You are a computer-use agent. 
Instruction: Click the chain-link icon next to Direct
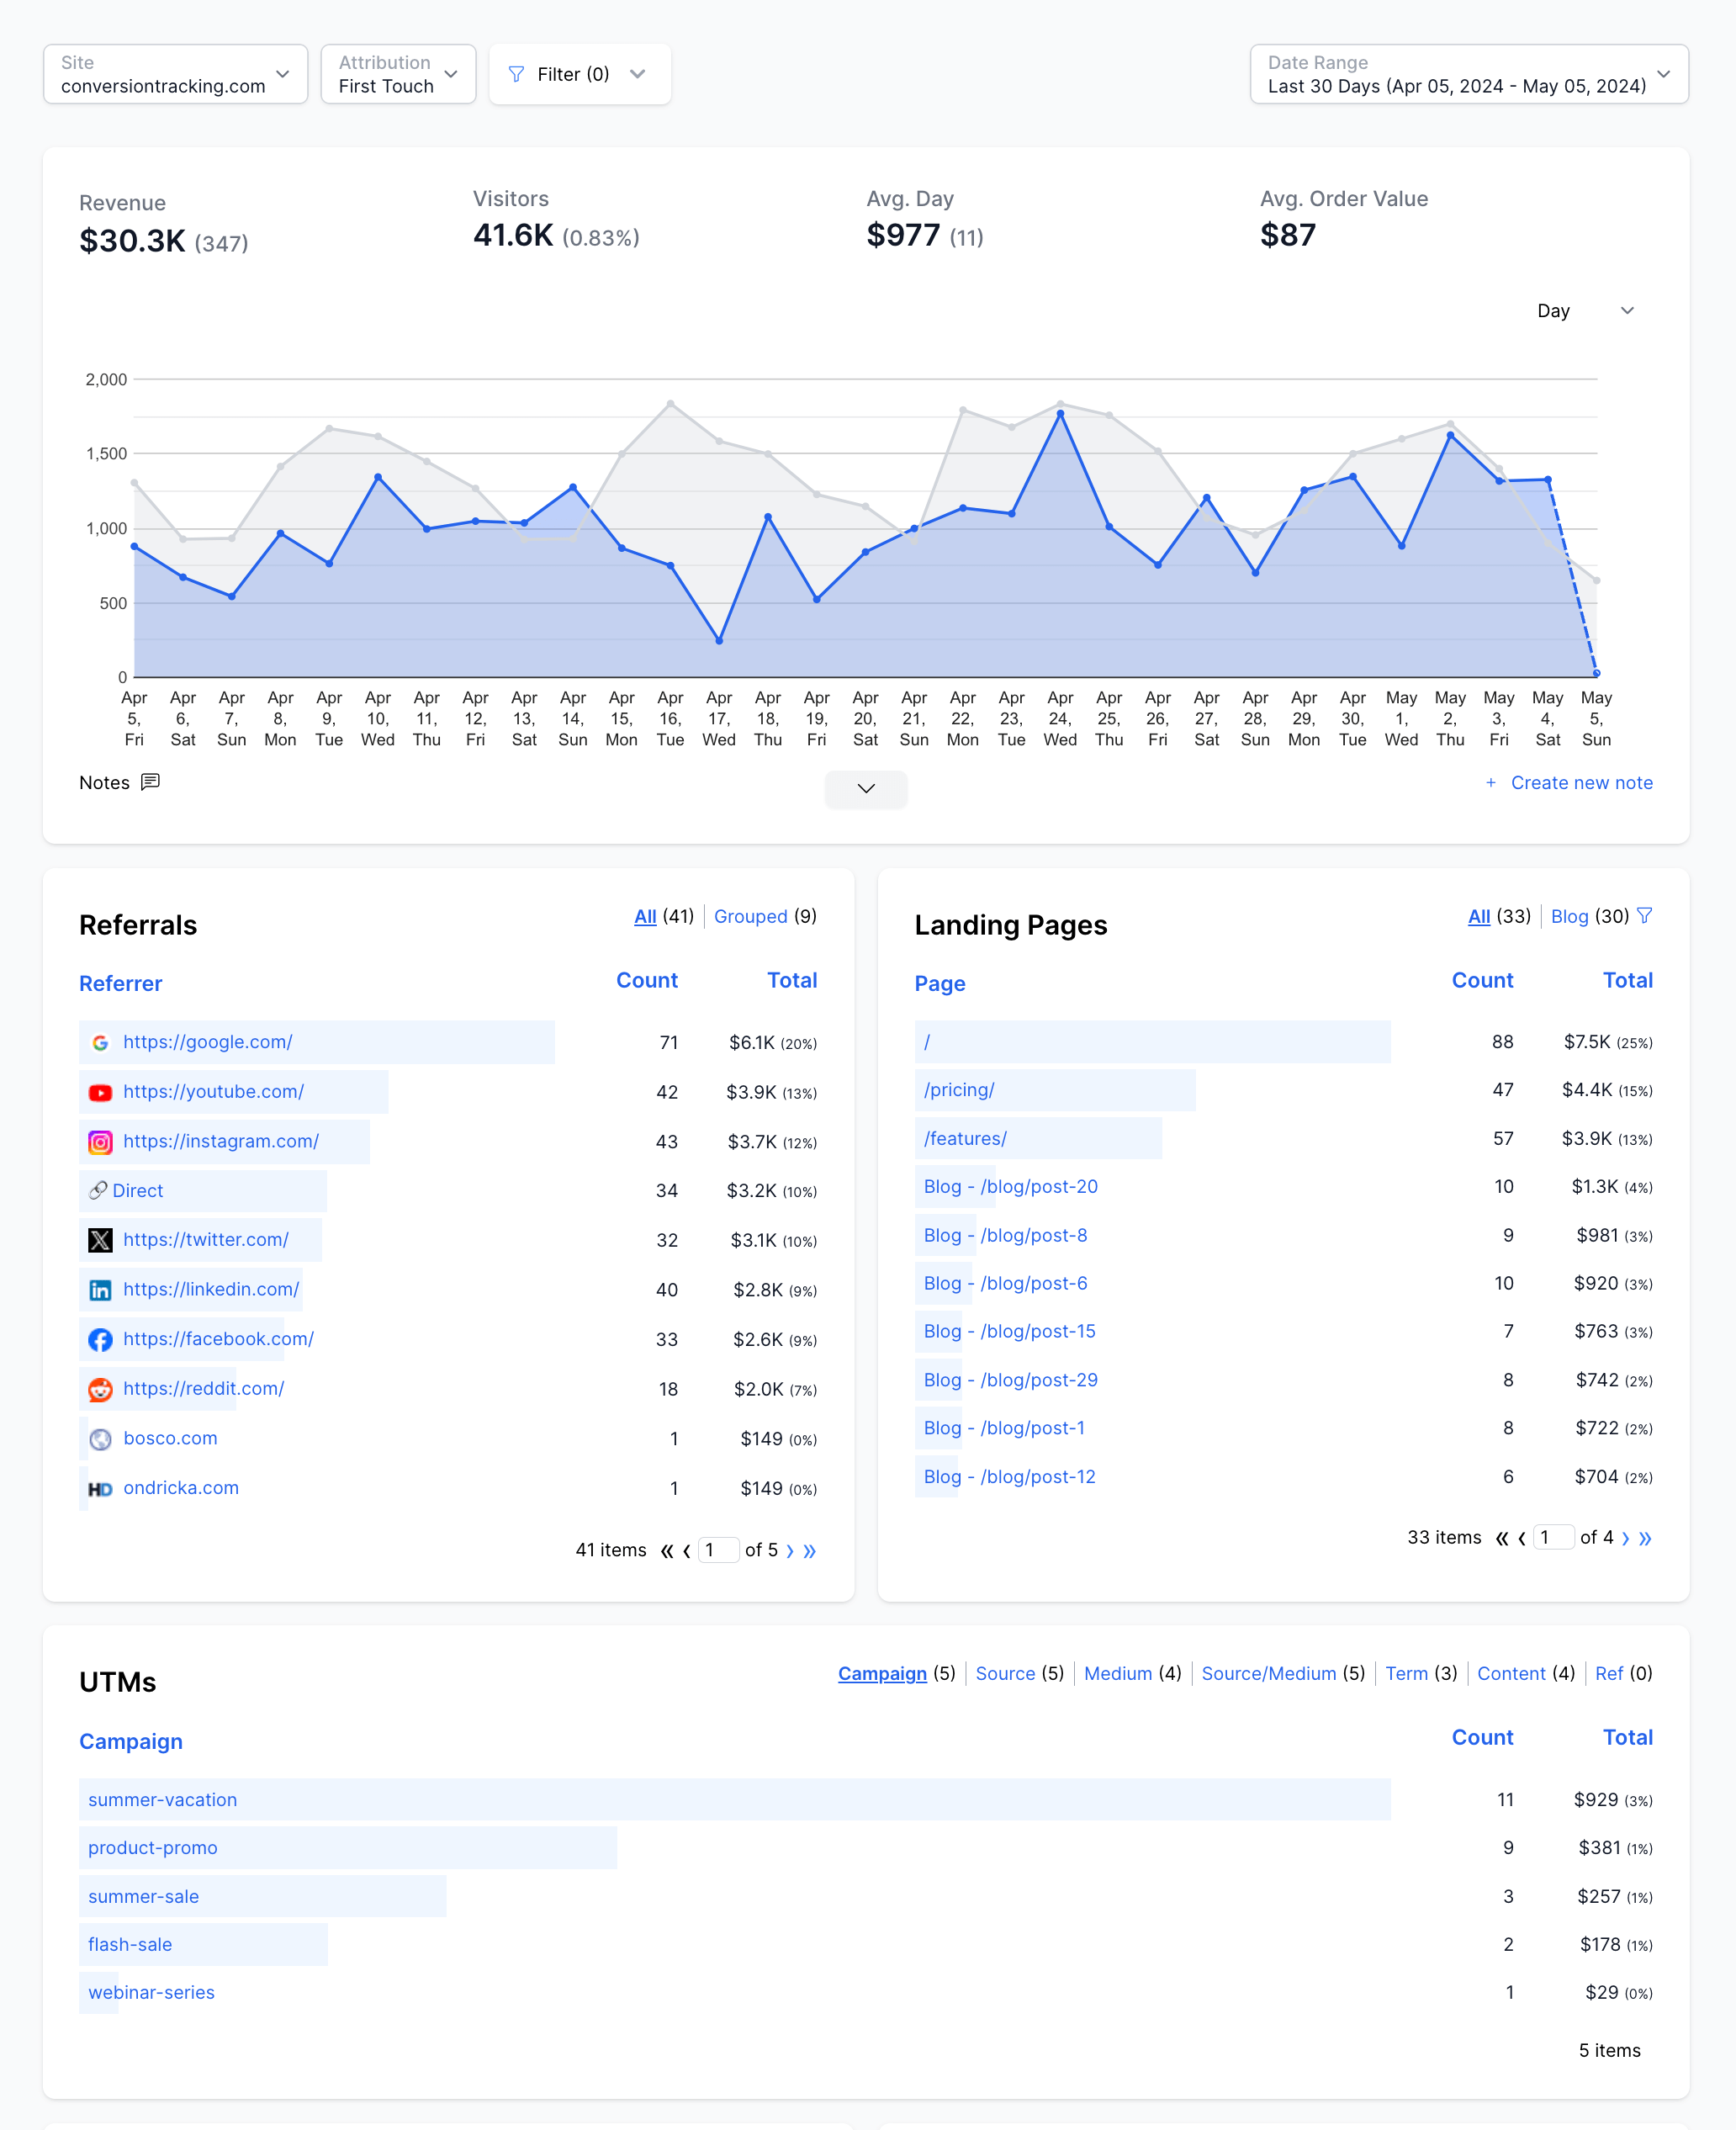(x=100, y=1190)
